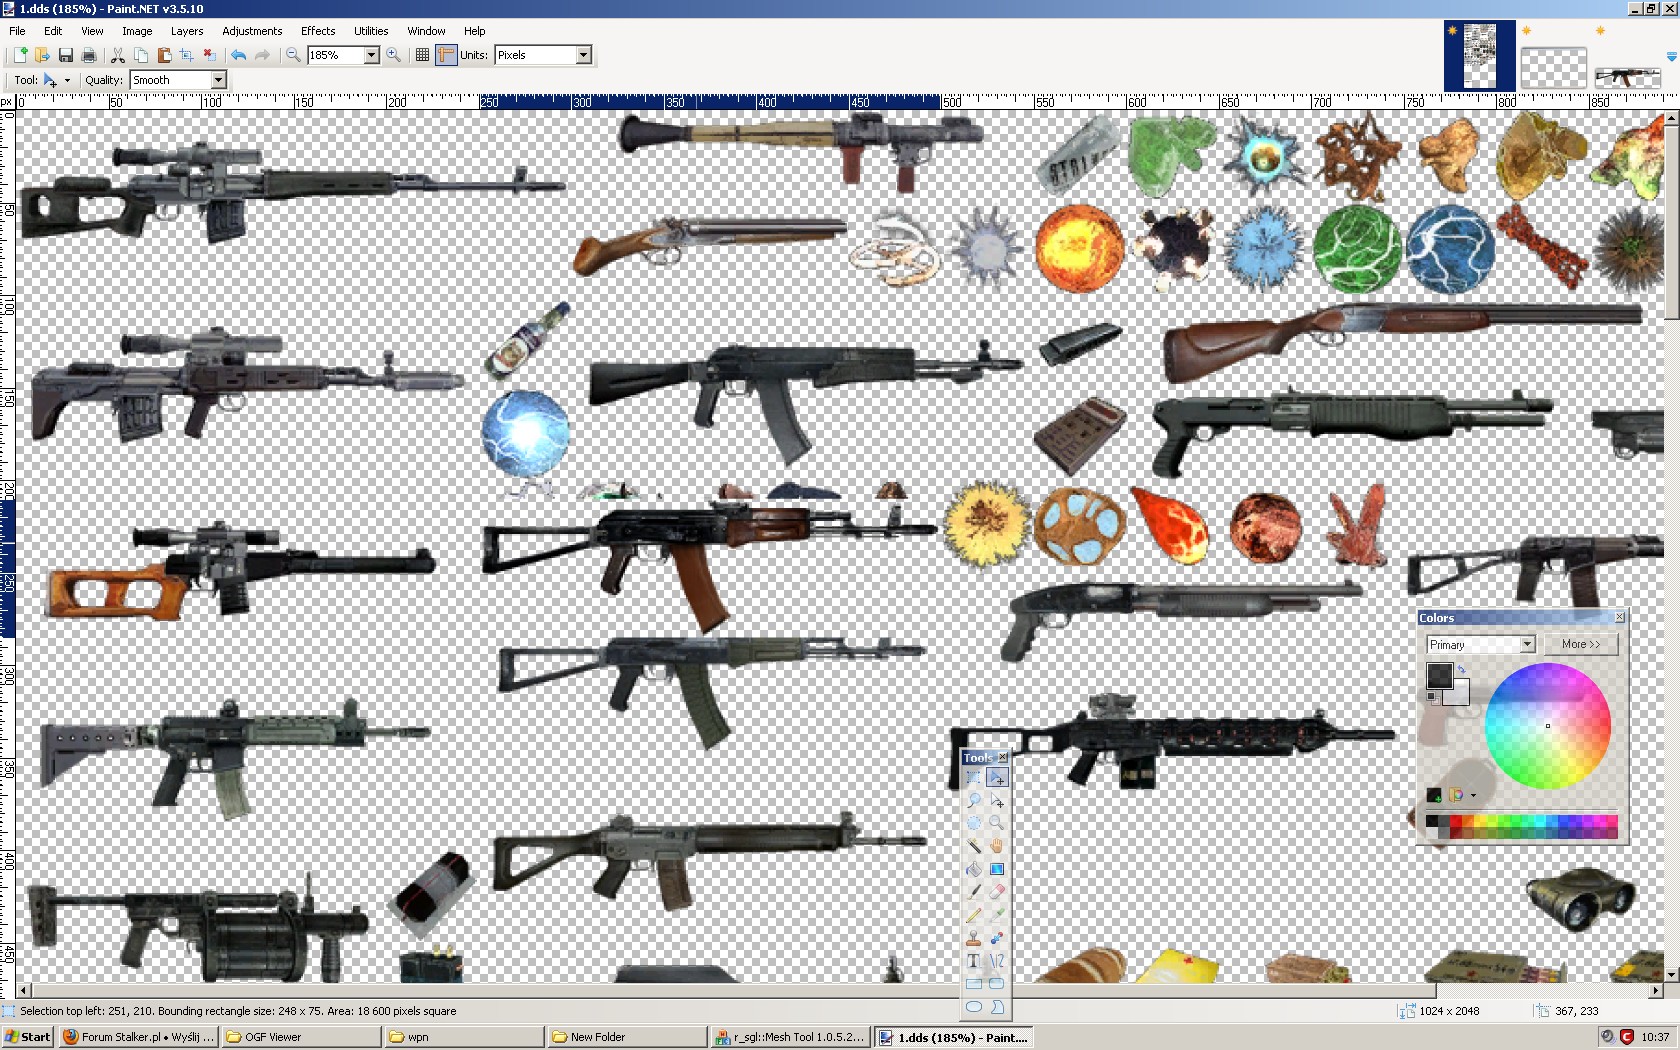Select the Zoom tool in Tools panel
The image size is (1680, 1050).
coord(996,823)
